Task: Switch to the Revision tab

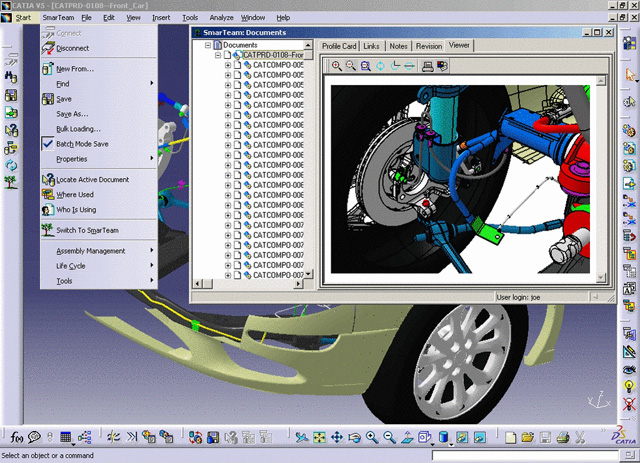Action: [x=428, y=46]
